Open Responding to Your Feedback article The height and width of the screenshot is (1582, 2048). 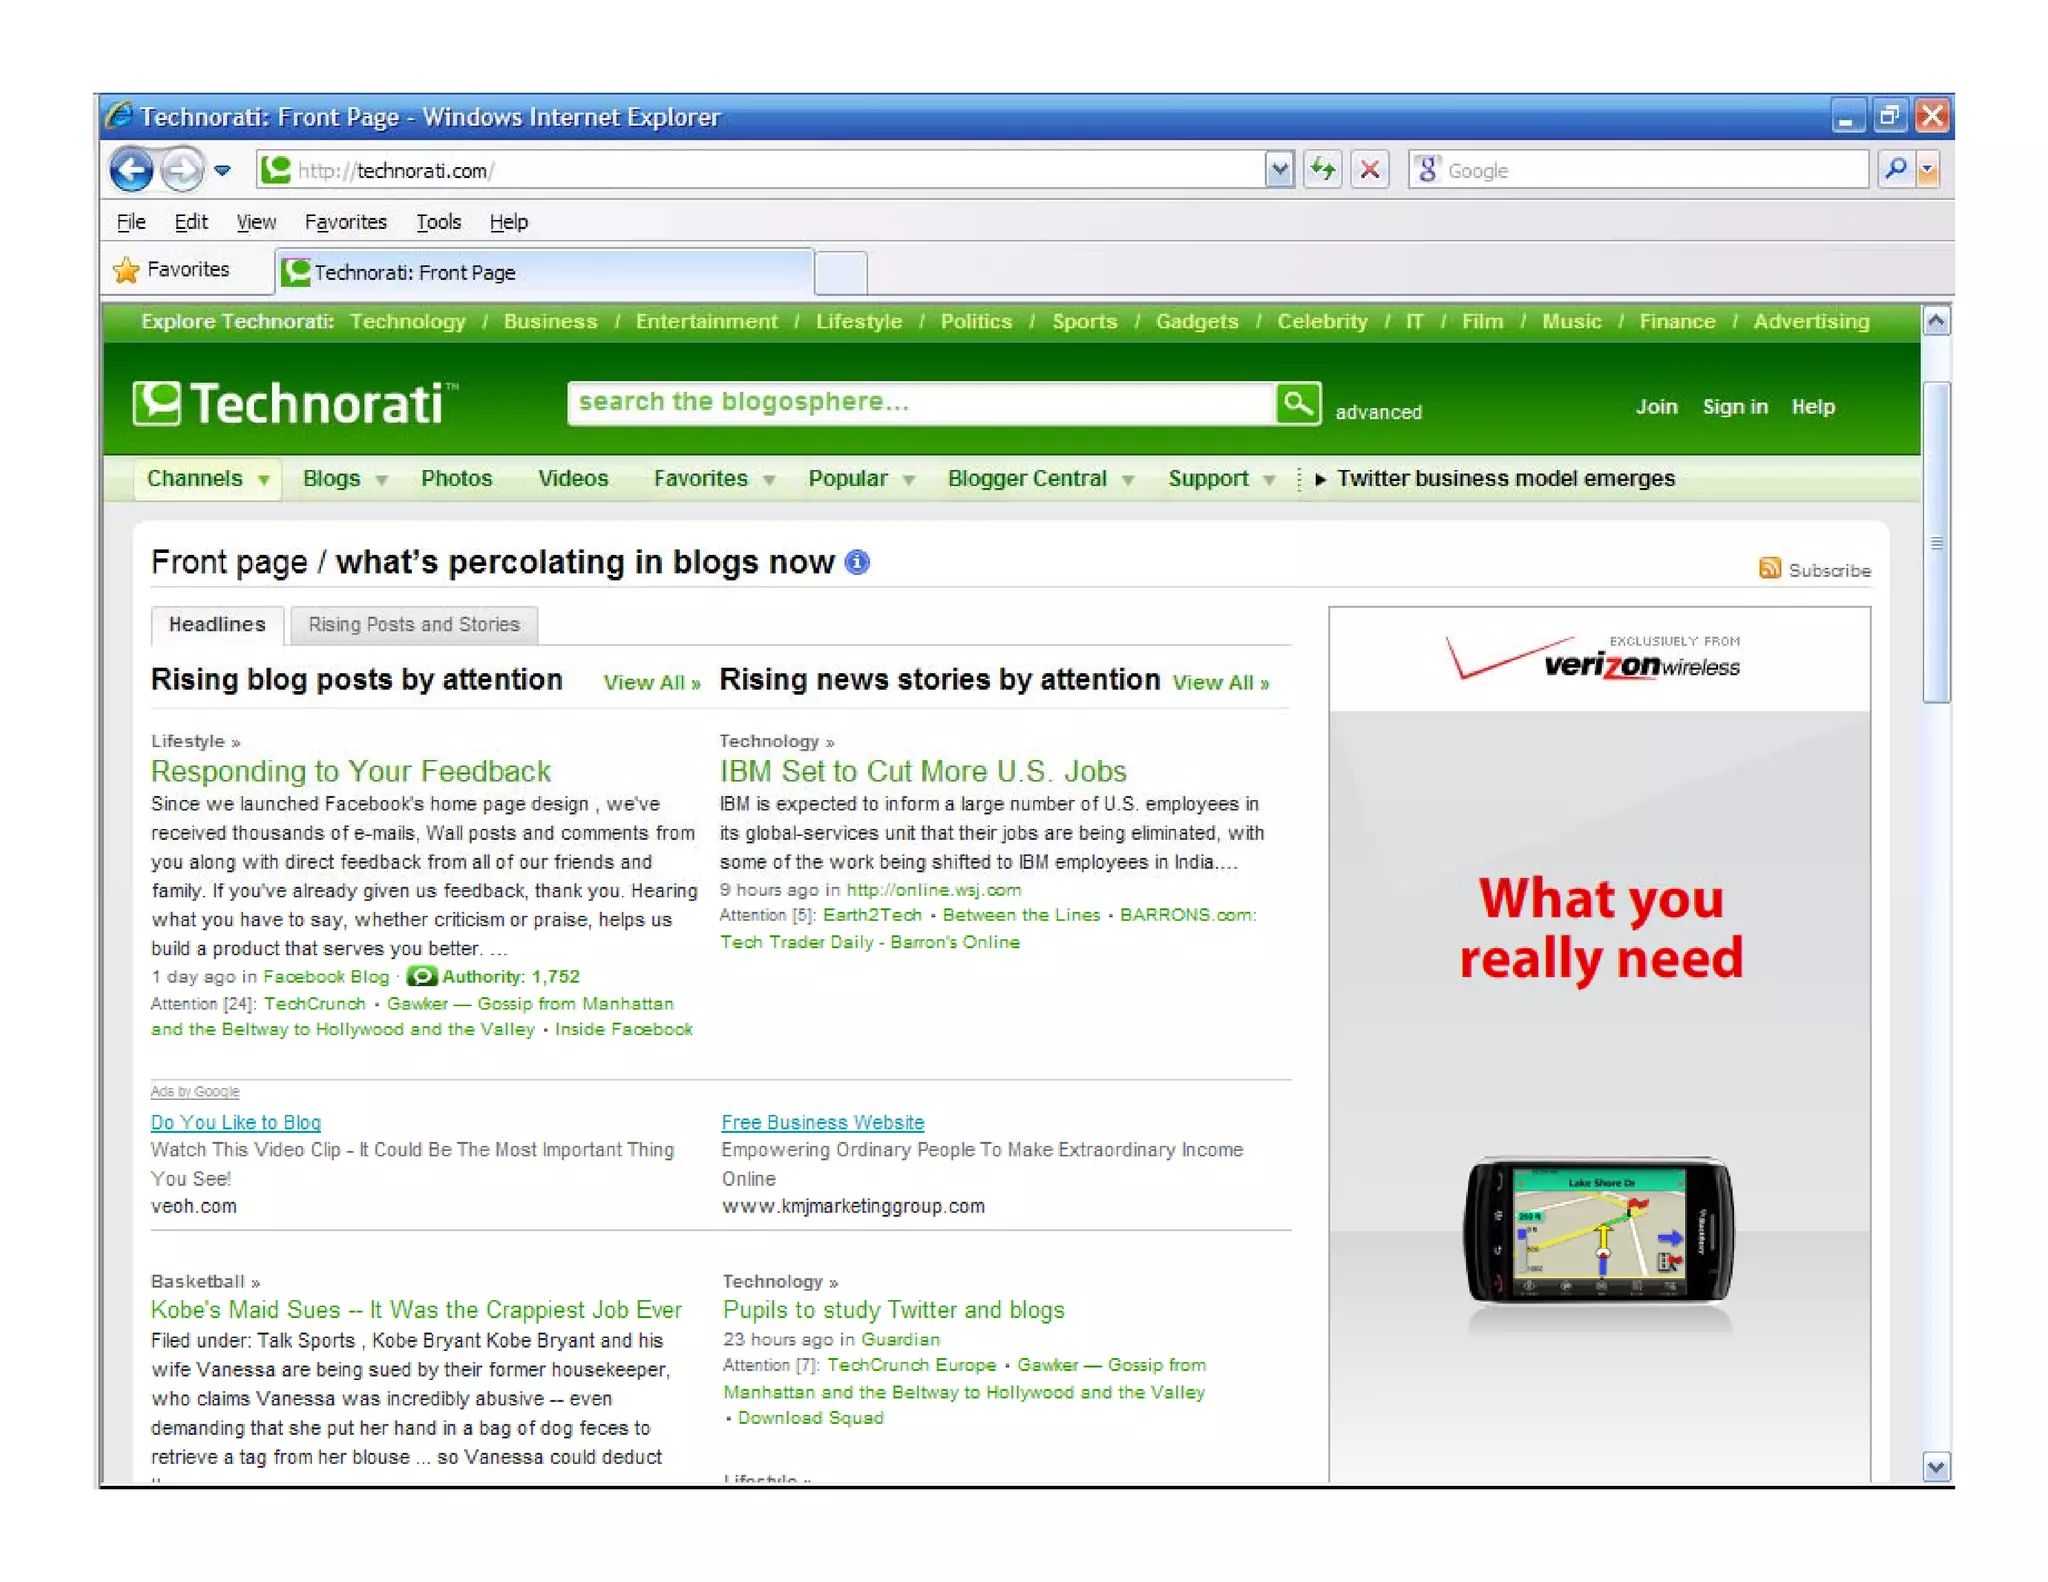point(351,771)
